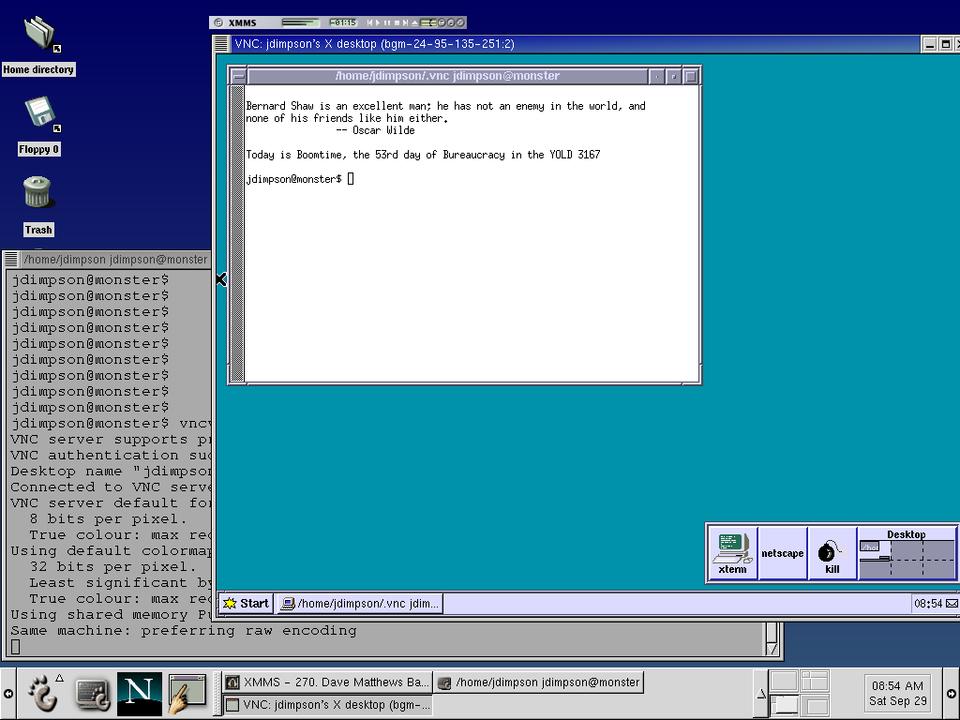Click the kill bomb icon
Image resolution: width=960 pixels, height=720 pixels.
(x=831, y=553)
